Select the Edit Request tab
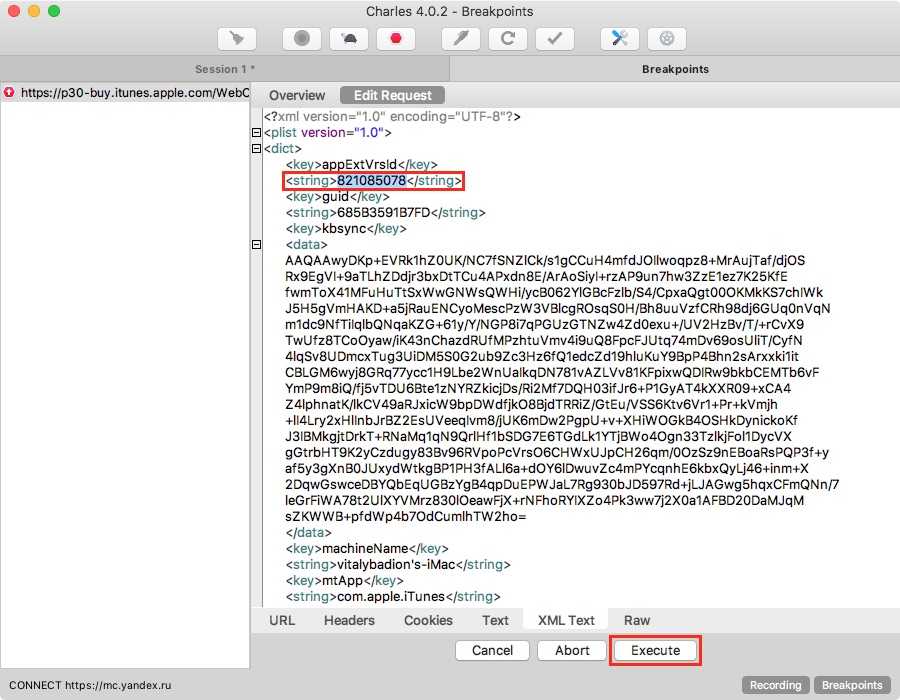Viewport: 900px width, 700px height. 393,95
